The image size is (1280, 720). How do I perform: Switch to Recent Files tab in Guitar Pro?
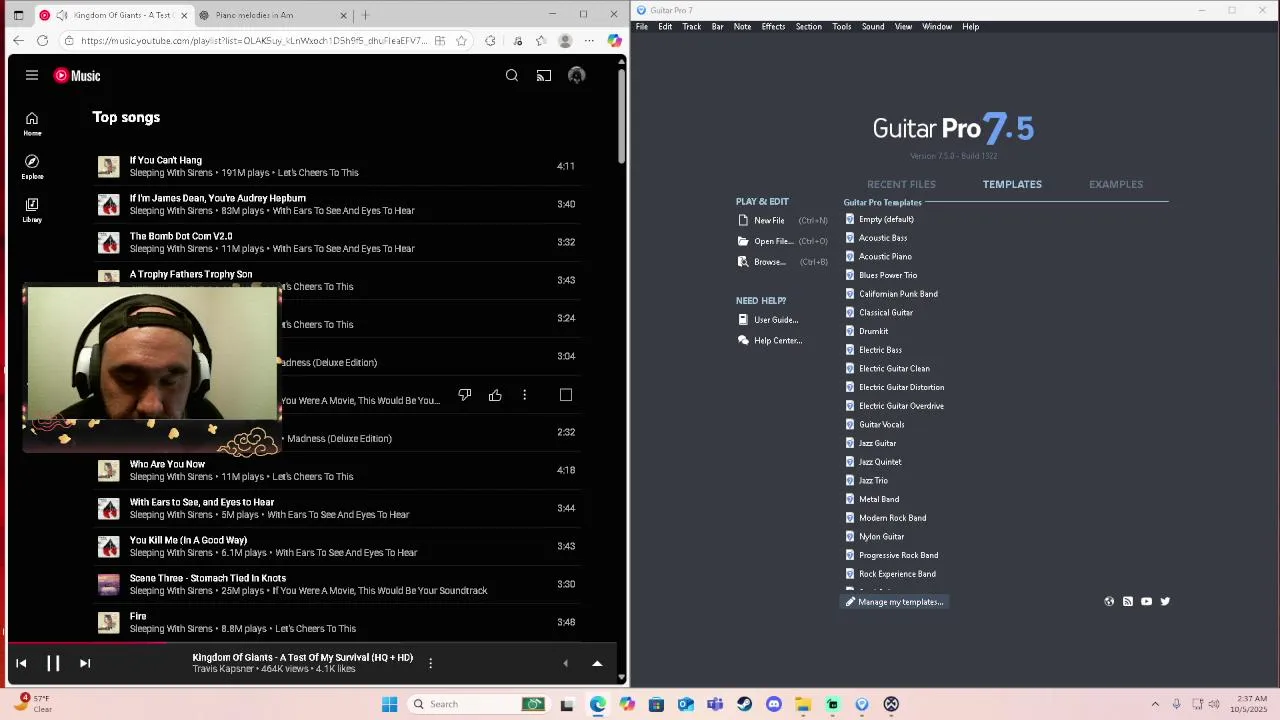901,184
